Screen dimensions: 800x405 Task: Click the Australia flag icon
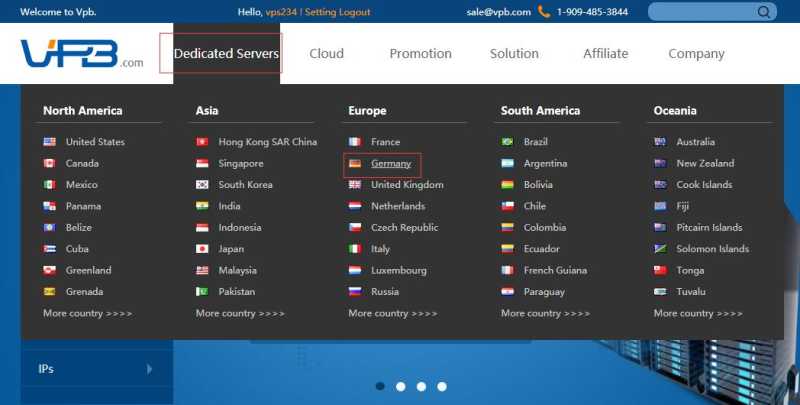tap(660, 142)
